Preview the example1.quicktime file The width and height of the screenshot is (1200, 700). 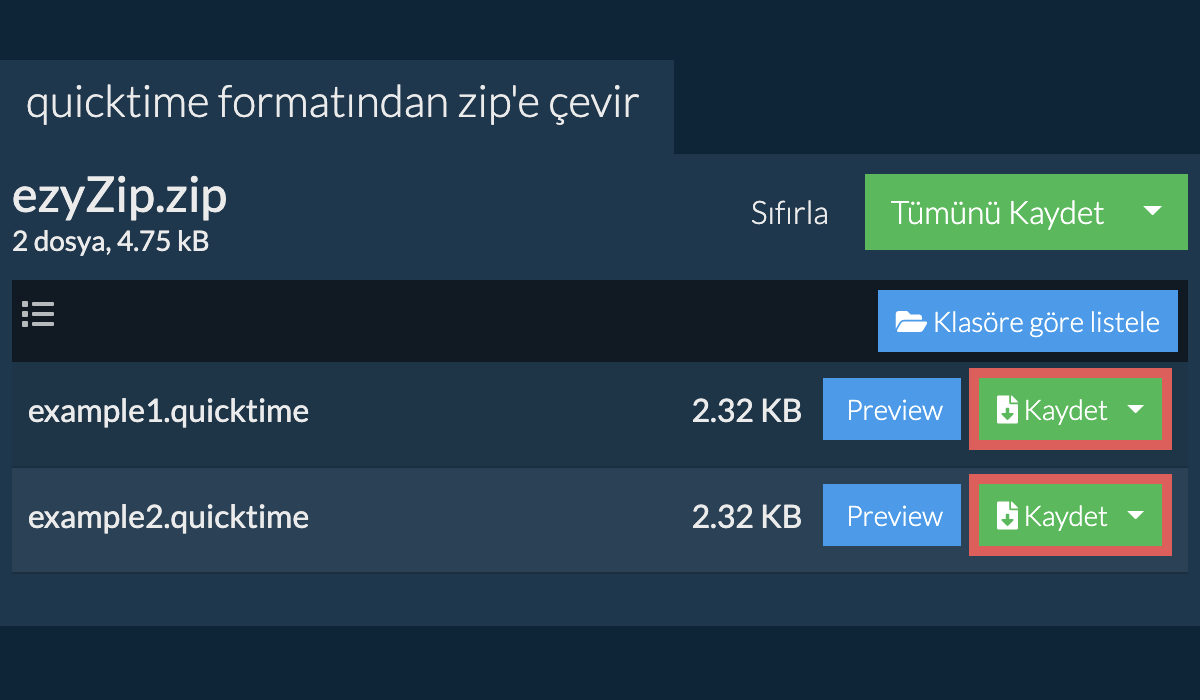[x=895, y=410]
